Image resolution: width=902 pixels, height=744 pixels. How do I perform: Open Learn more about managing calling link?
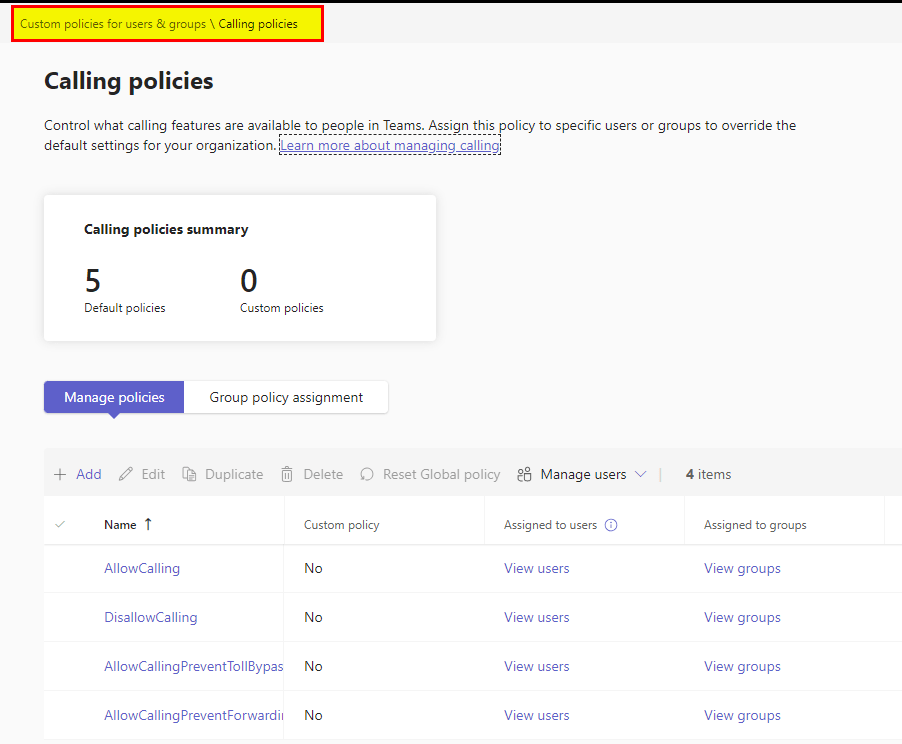click(x=390, y=146)
